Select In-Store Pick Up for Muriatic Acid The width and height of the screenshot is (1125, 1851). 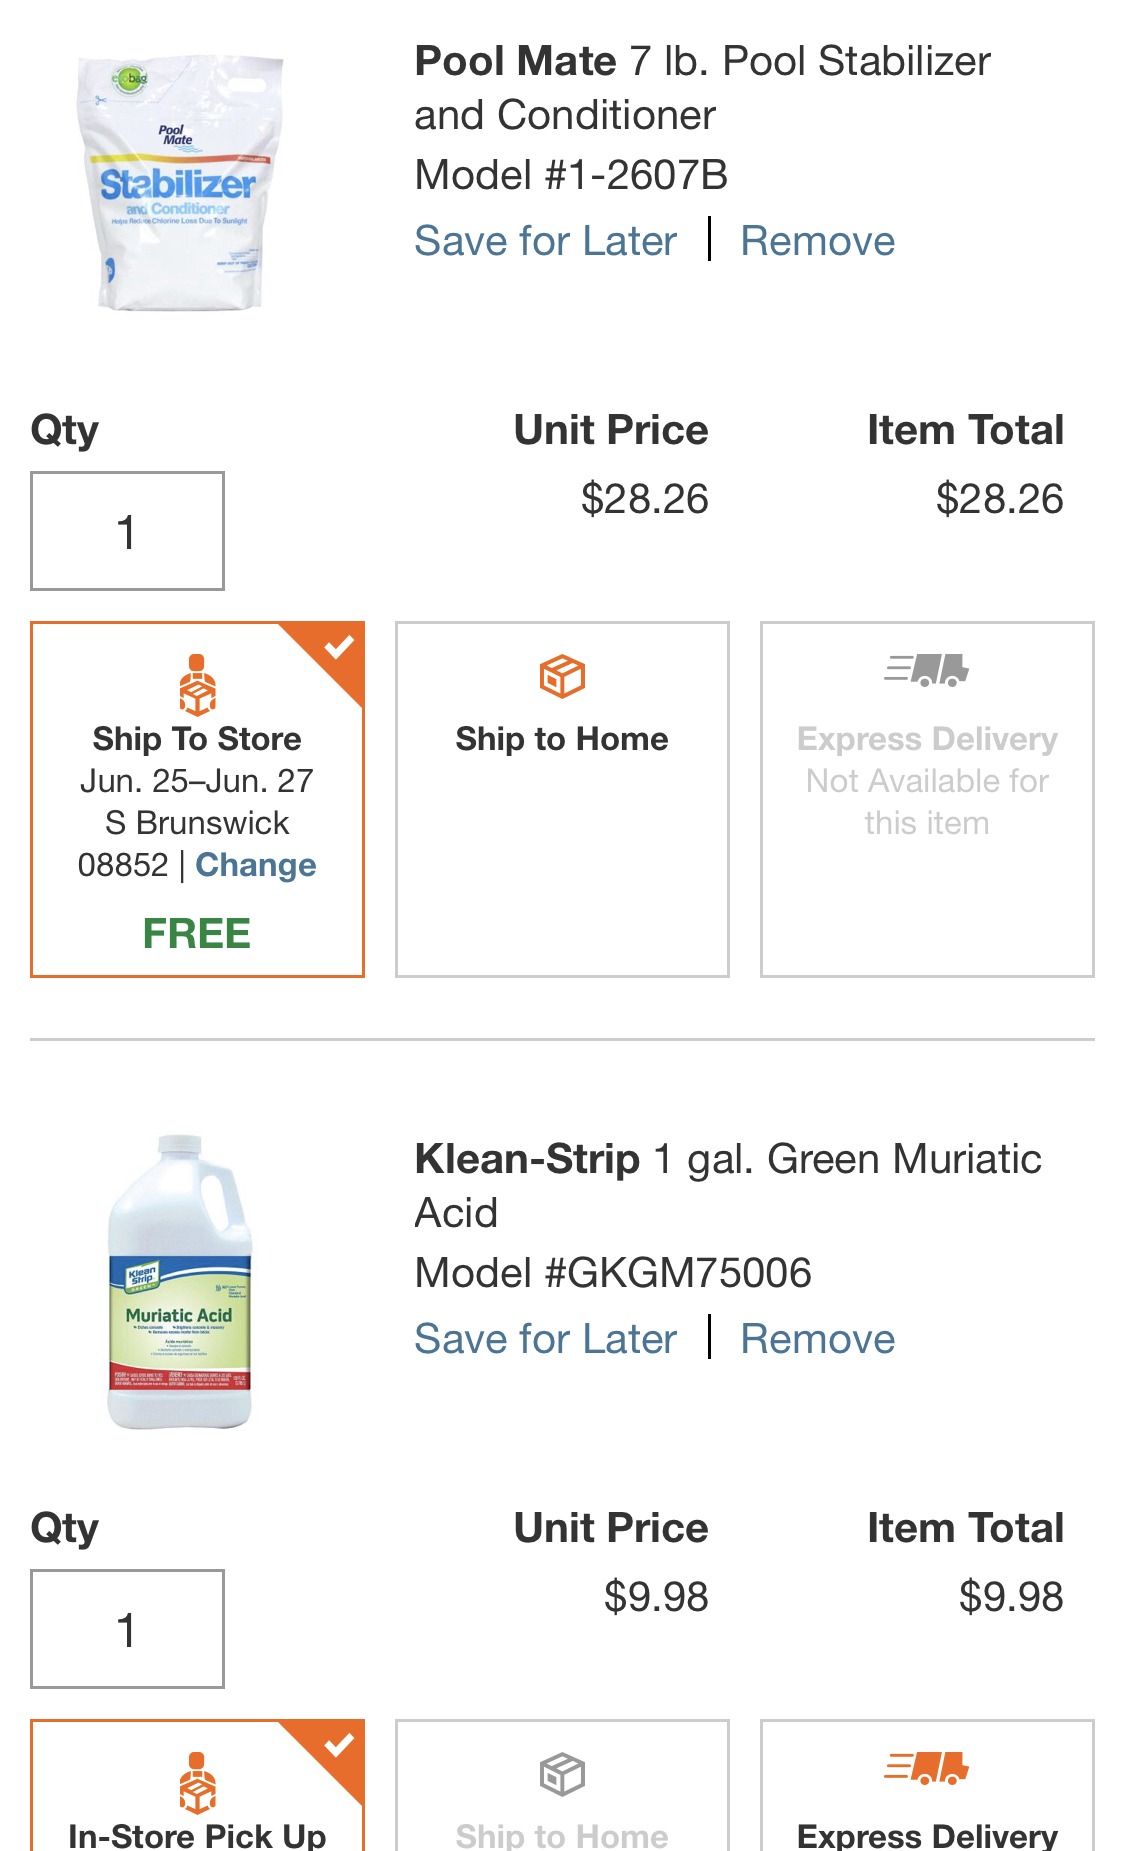tap(197, 1786)
